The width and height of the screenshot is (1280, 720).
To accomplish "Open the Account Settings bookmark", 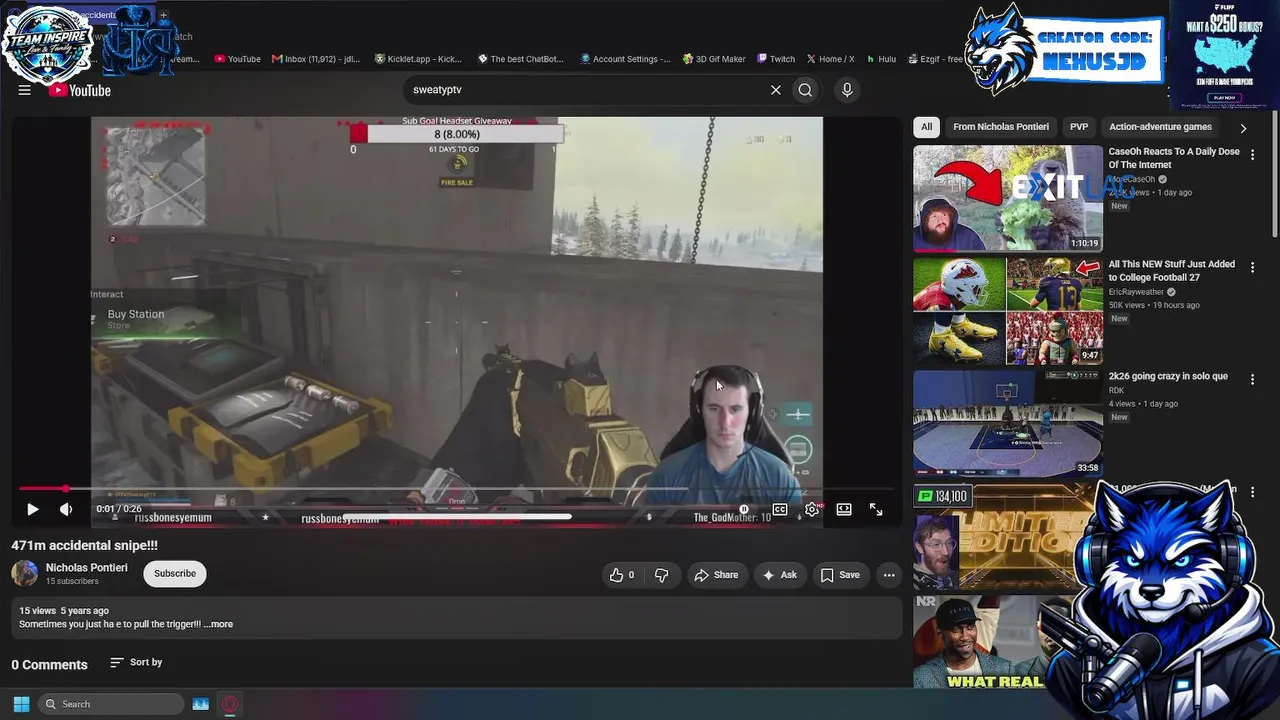I will pyautogui.click(x=626, y=59).
